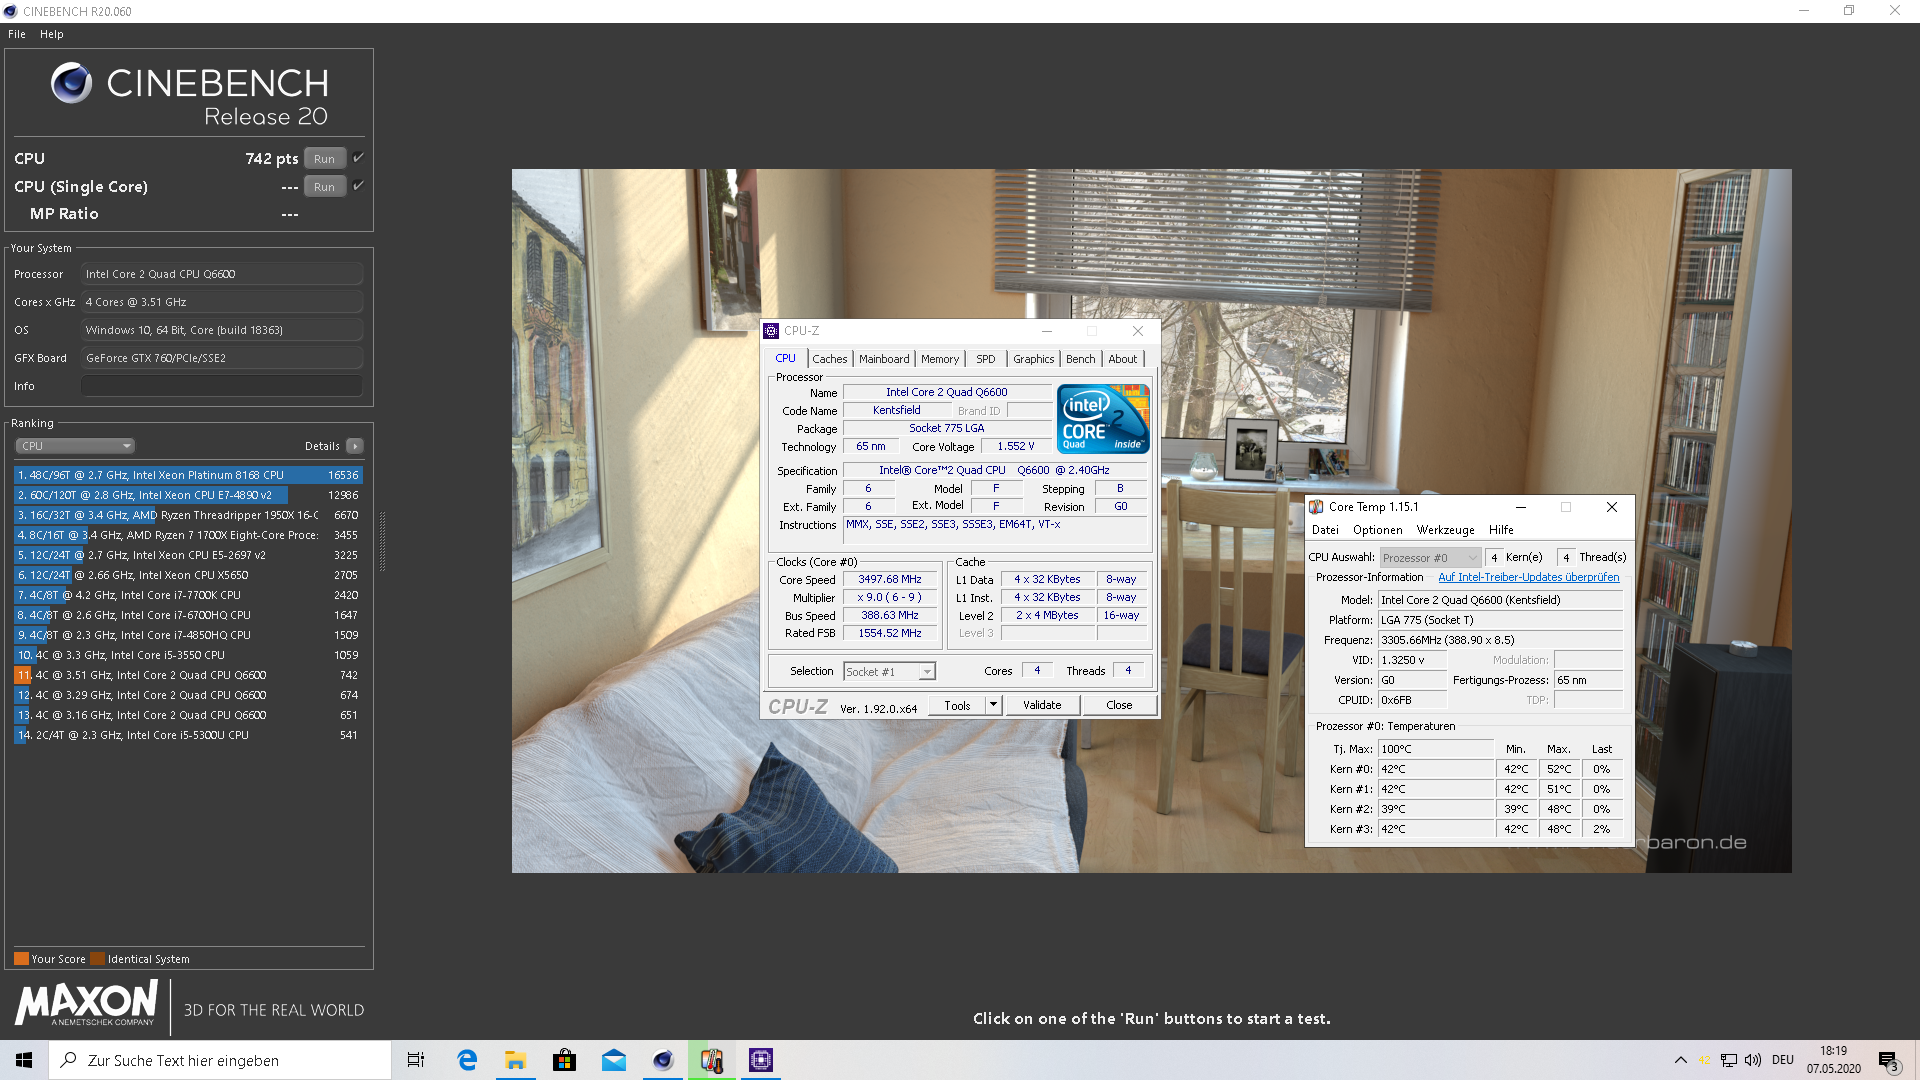Expand ranking Details arrow

pos(355,446)
